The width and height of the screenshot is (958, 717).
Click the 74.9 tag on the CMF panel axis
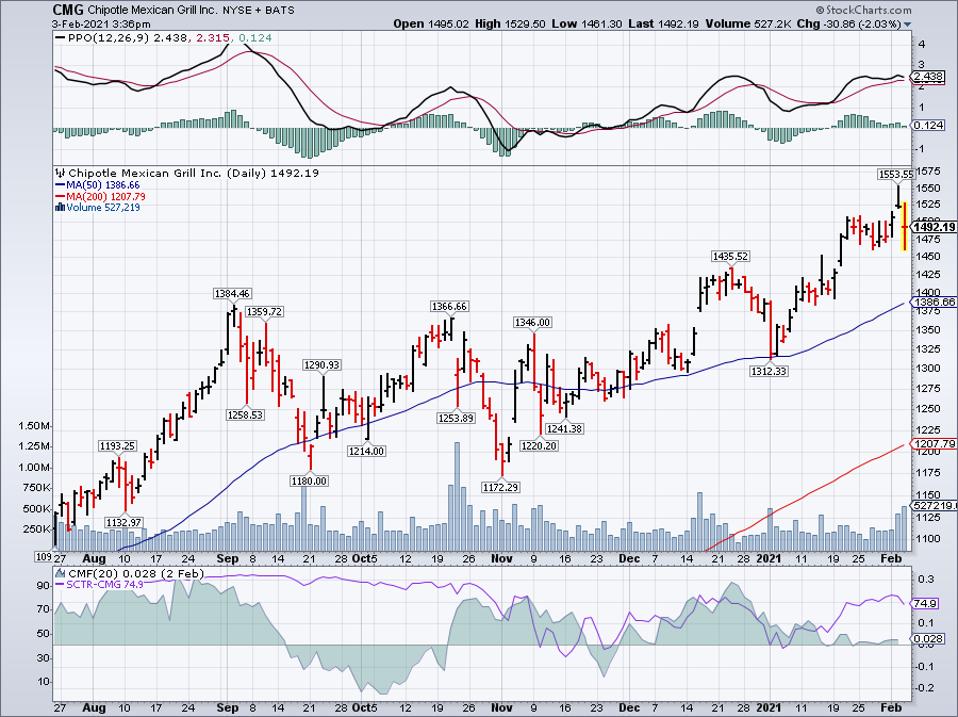pyautogui.click(x=925, y=603)
